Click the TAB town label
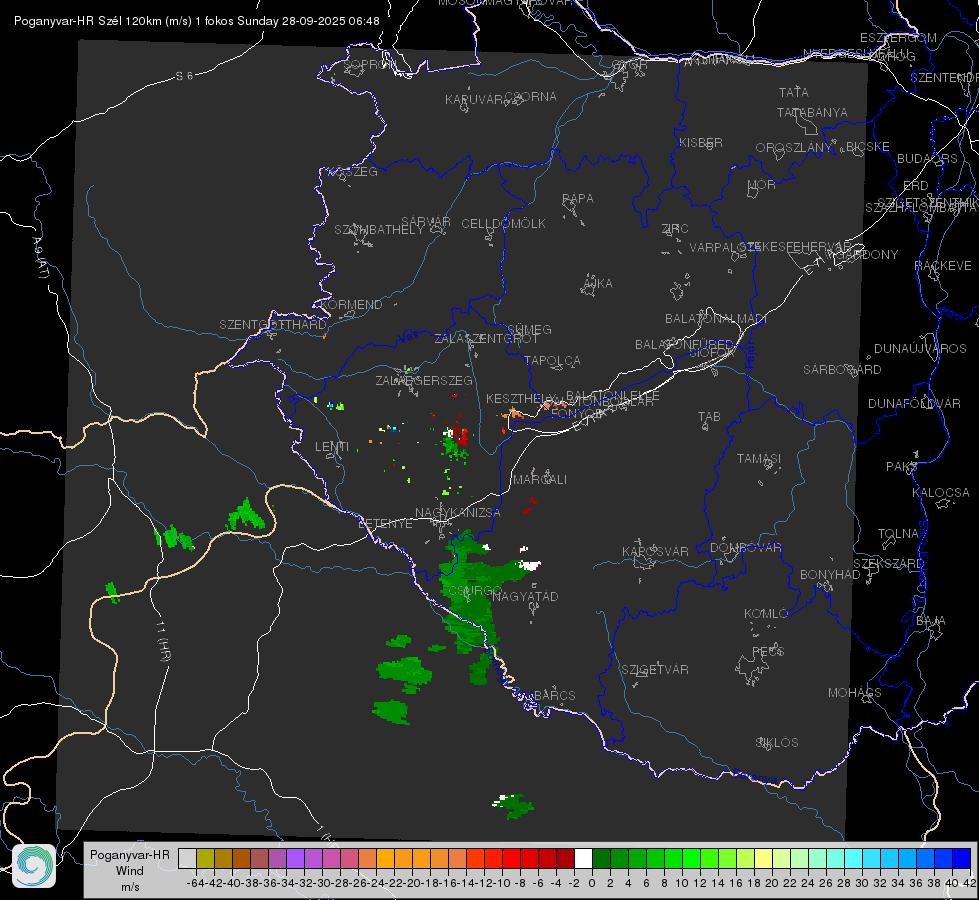This screenshot has height=900, width=979. 709,417
